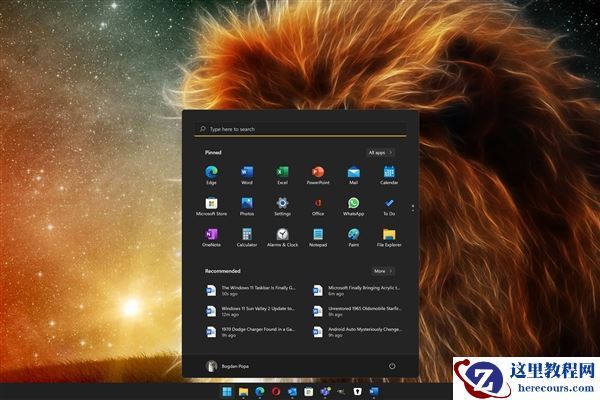Click the pinned apps page dots

[412, 208]
